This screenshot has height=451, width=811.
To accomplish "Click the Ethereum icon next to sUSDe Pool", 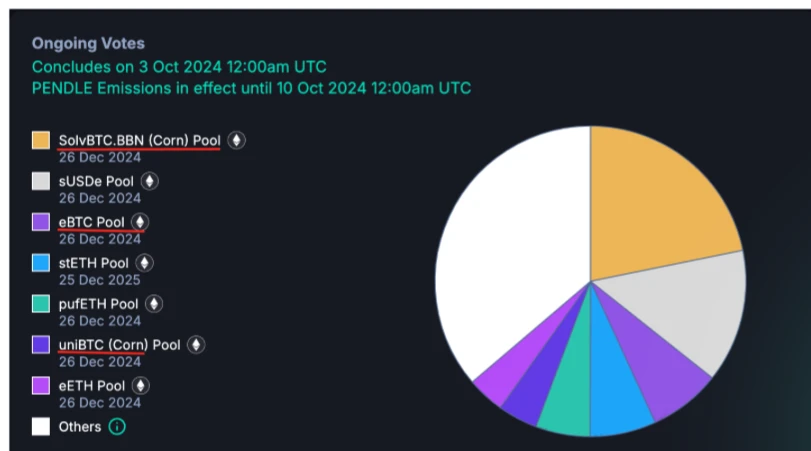I will 149,181.
